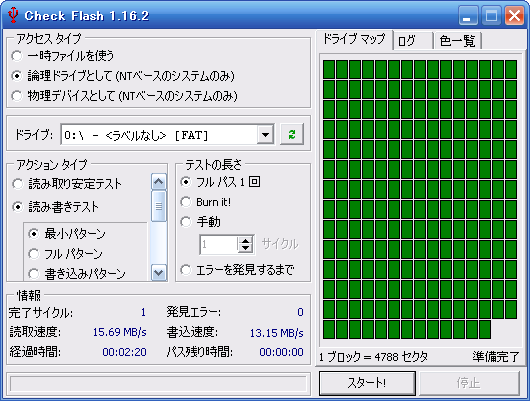
Task: Switch to the ログ tab
Action: (x=413, y=41)
